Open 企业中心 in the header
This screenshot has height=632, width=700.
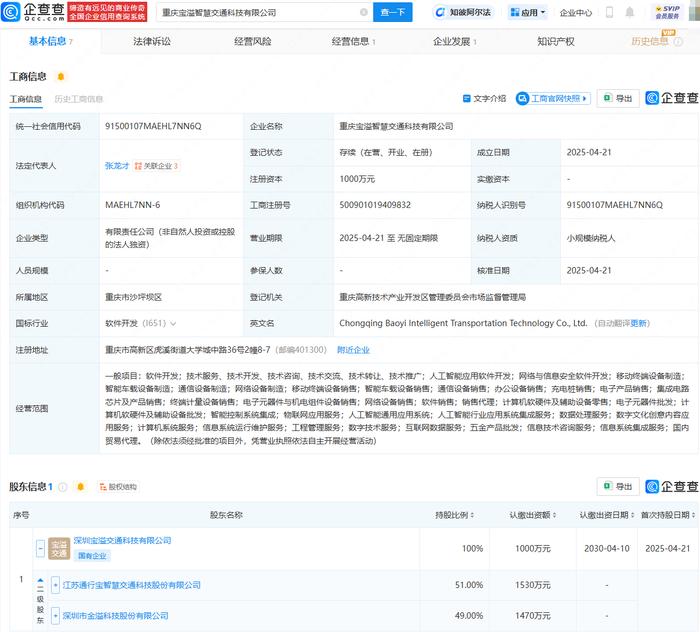576,12
